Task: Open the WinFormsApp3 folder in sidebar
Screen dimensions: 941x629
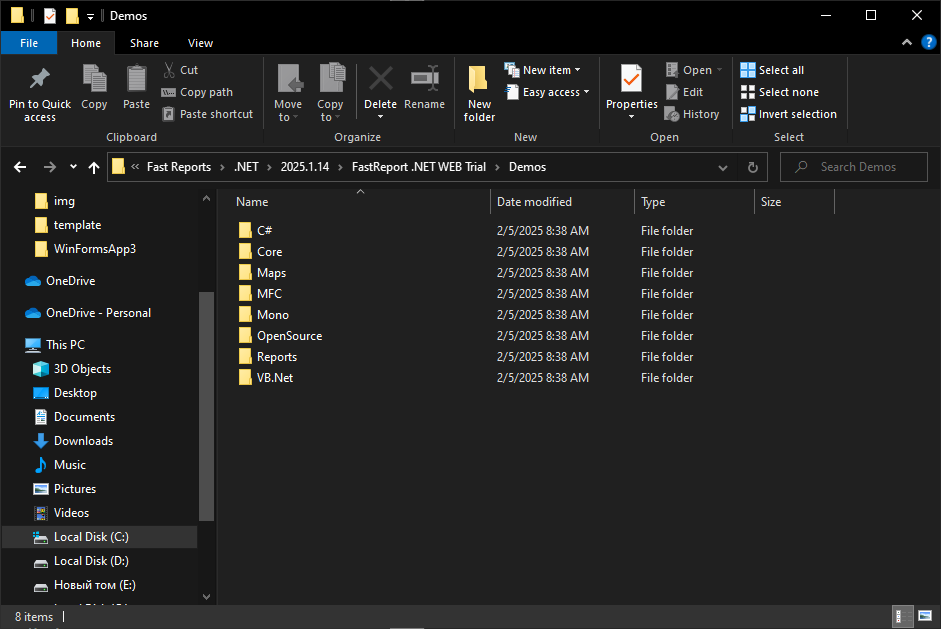Action: tap(95, 249)
